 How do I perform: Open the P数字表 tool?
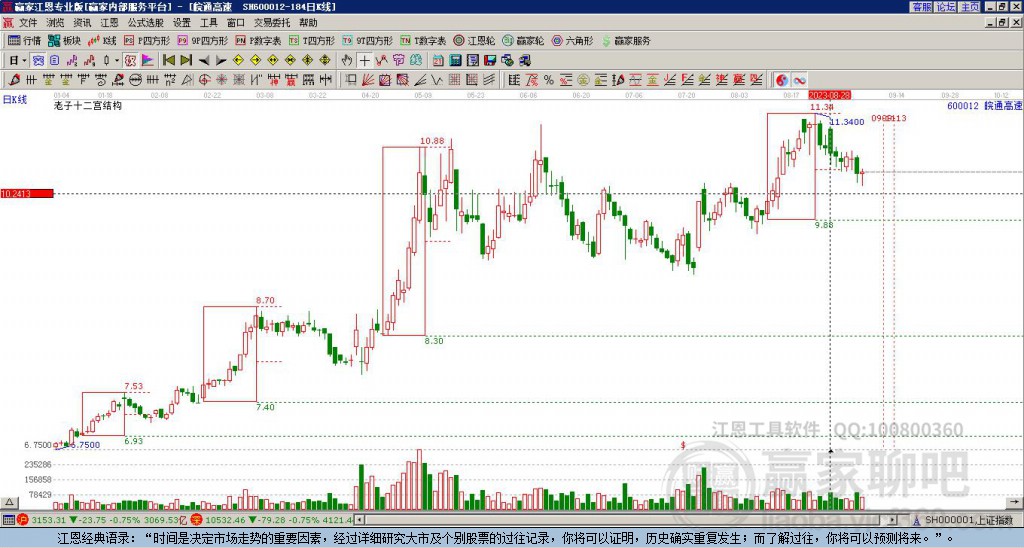pyautogui.click(x=258, y=40)
